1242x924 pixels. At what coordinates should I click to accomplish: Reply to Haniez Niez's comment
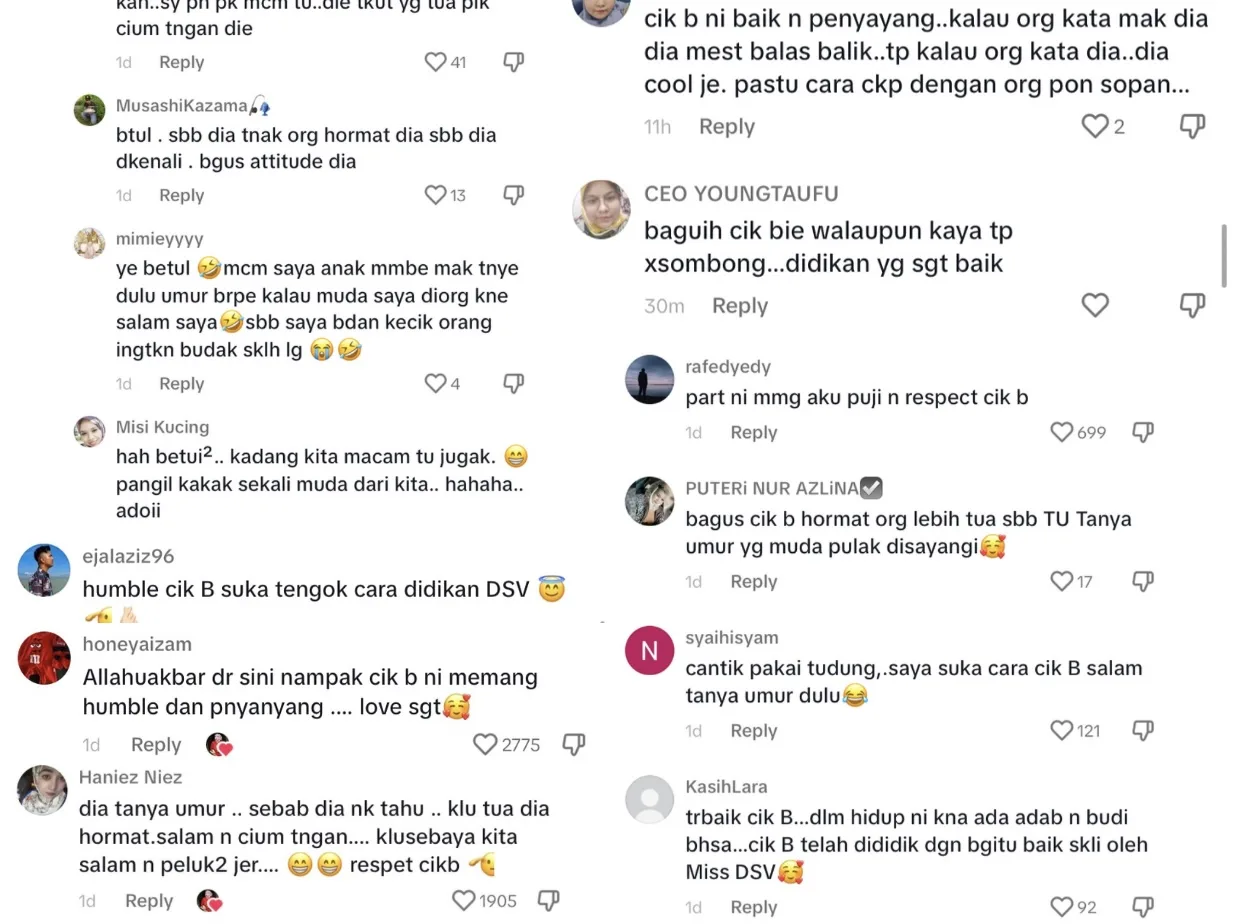pos(149,901)
